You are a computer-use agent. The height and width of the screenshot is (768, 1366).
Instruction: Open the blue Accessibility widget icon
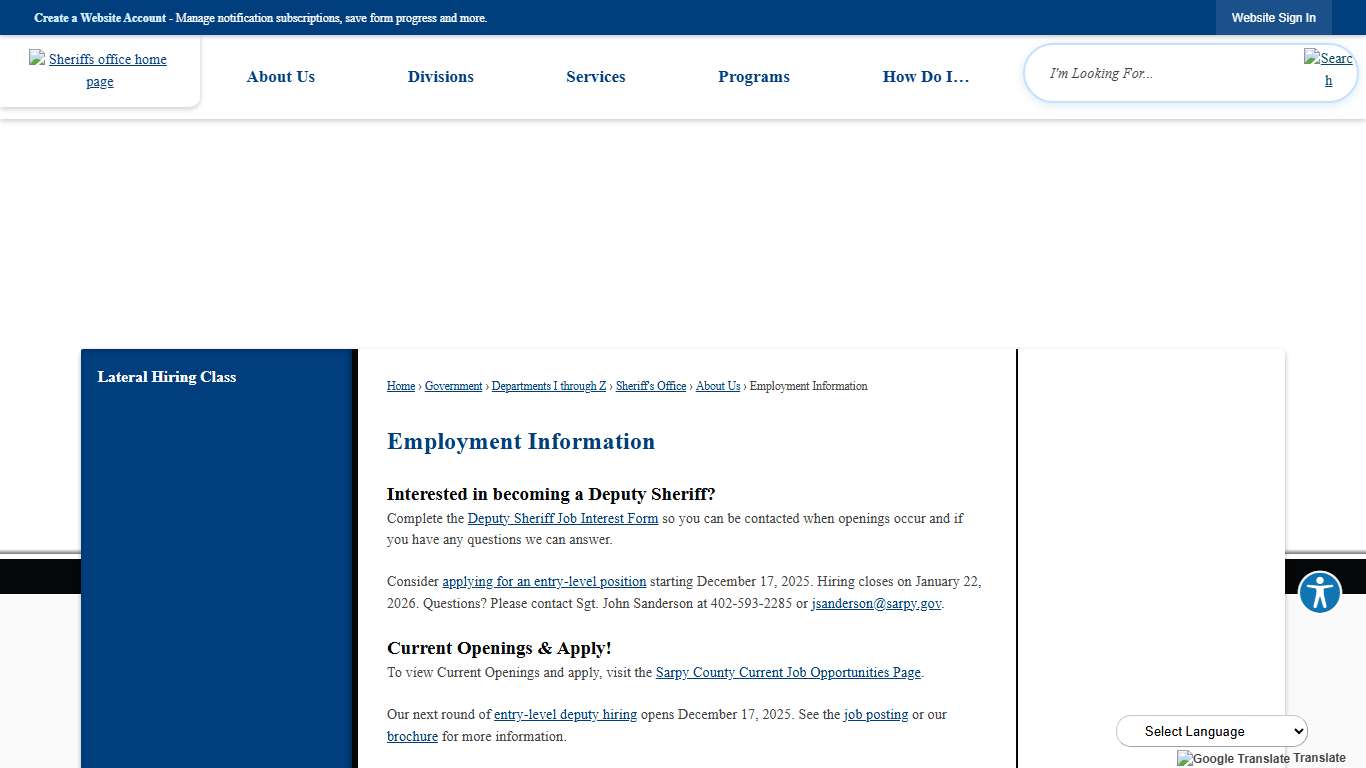1319,592
